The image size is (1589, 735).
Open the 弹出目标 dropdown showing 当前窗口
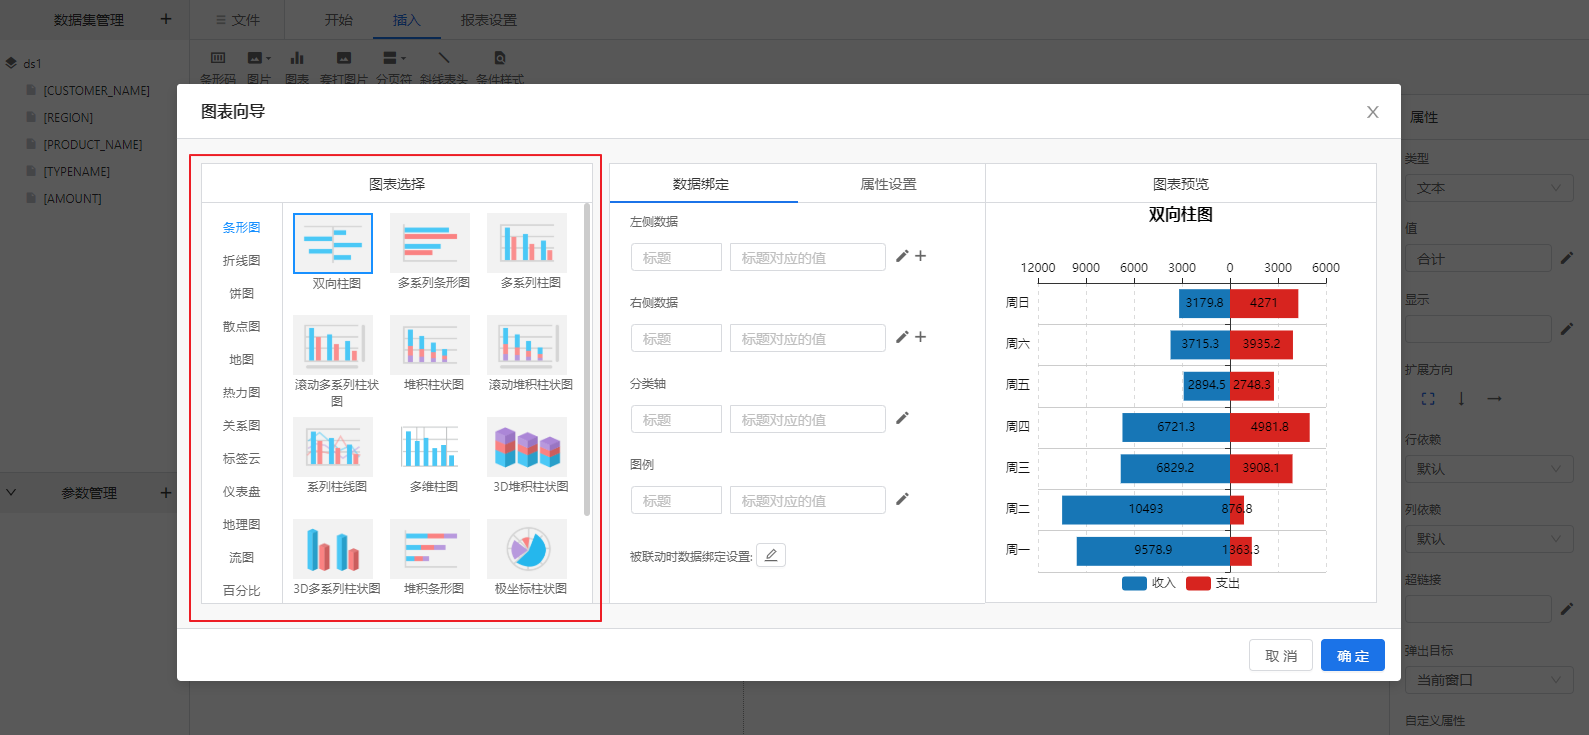(x=1489, y=680)
